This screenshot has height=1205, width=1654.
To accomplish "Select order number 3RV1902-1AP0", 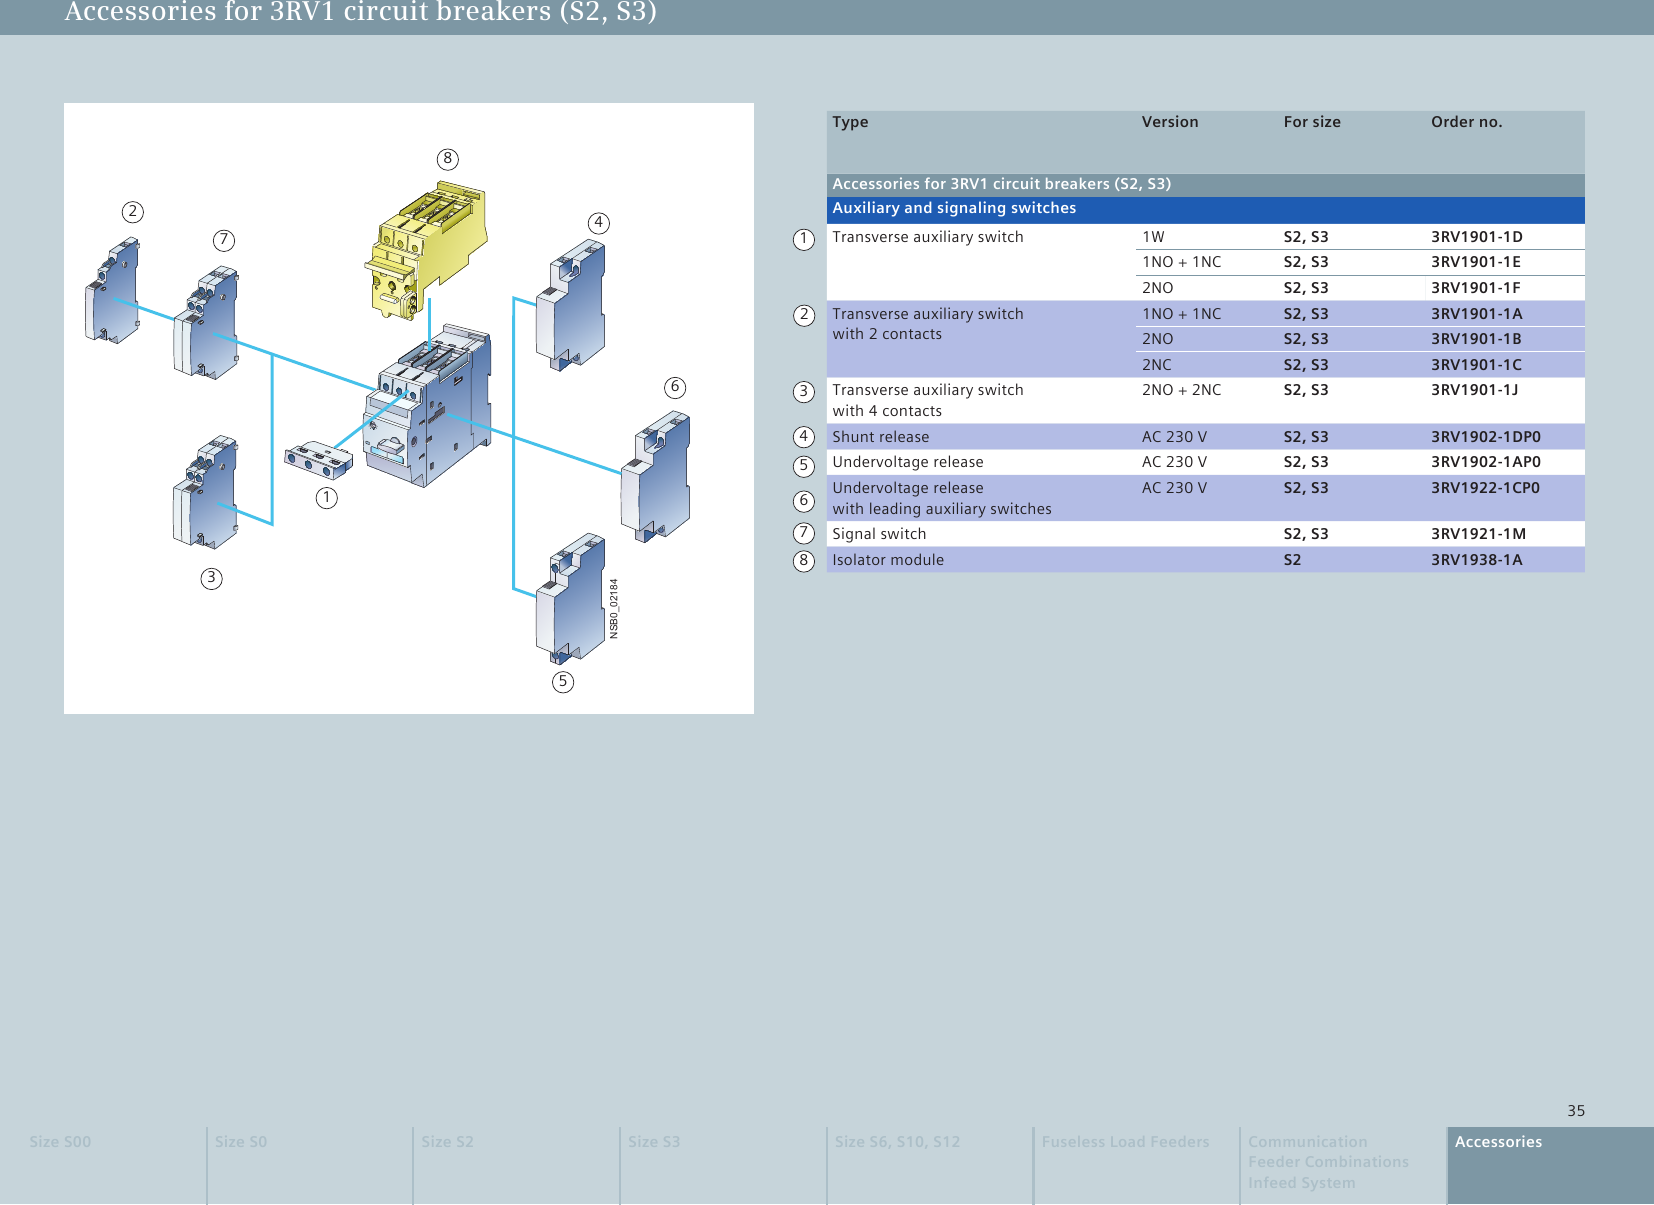I will pyautogui.click(x=1485, y=462).
